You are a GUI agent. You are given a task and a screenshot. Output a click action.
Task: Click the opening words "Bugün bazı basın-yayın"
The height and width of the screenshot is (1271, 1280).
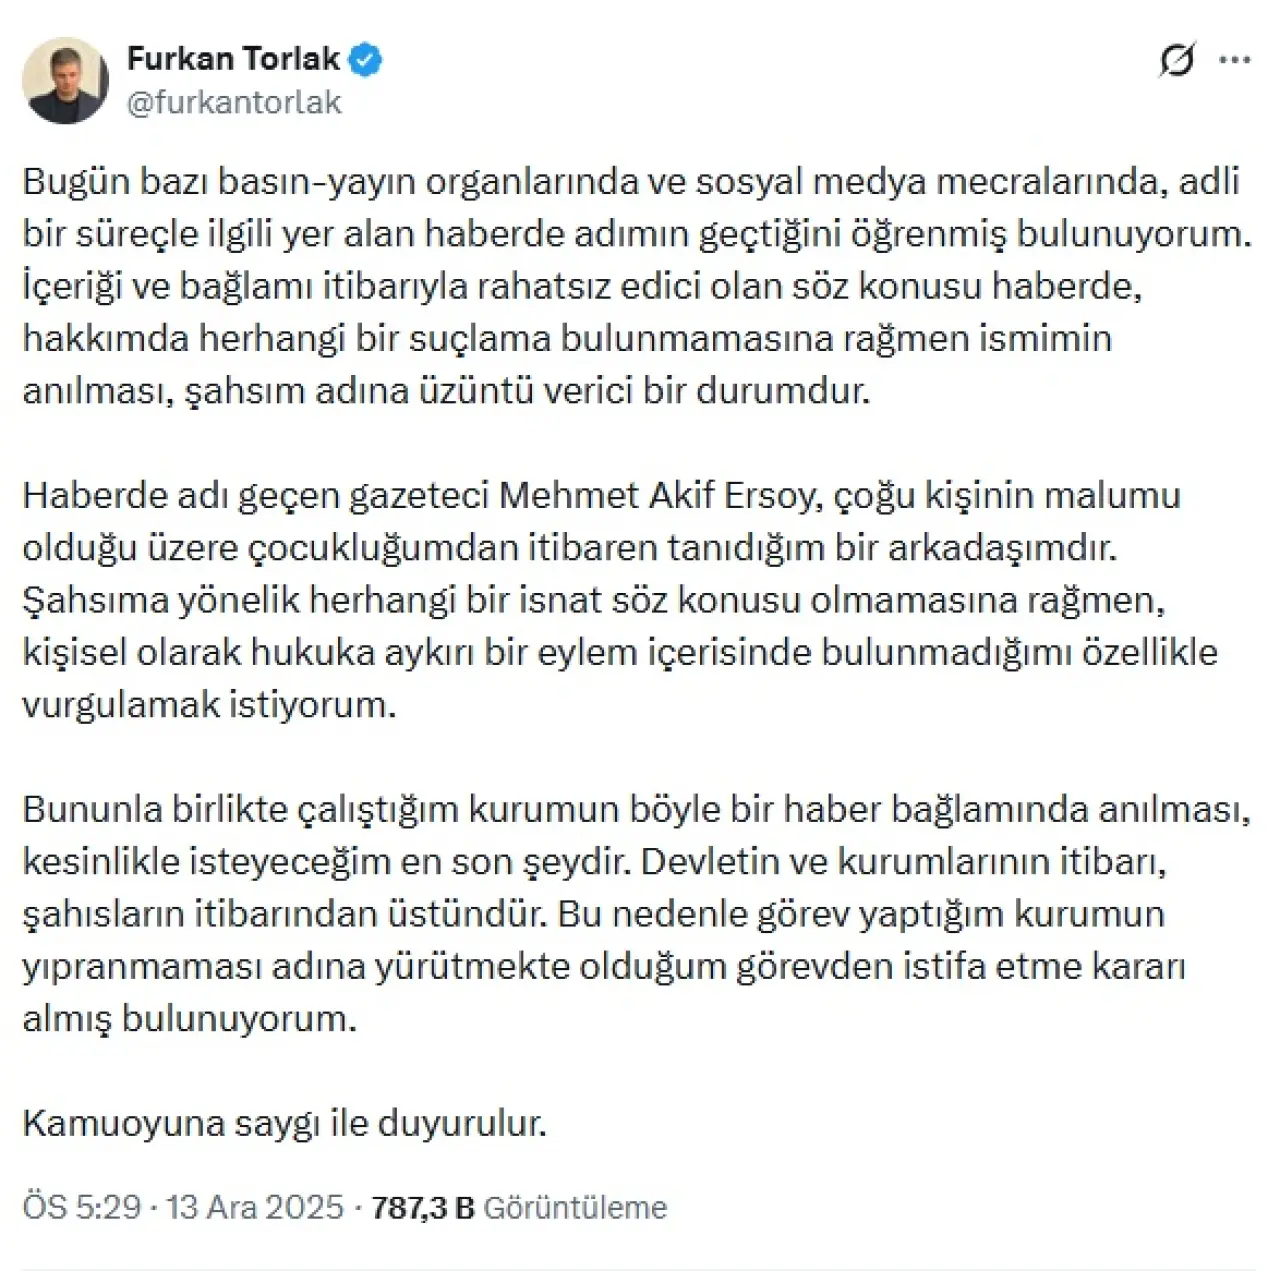tap(218, 181)
